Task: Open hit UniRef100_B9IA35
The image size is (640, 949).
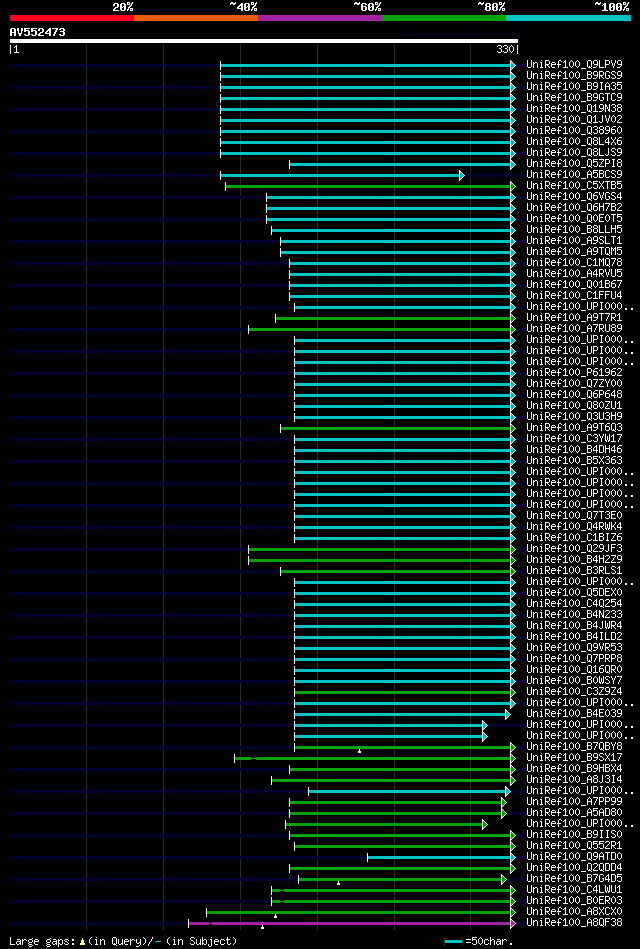Action: coord(574,87)
